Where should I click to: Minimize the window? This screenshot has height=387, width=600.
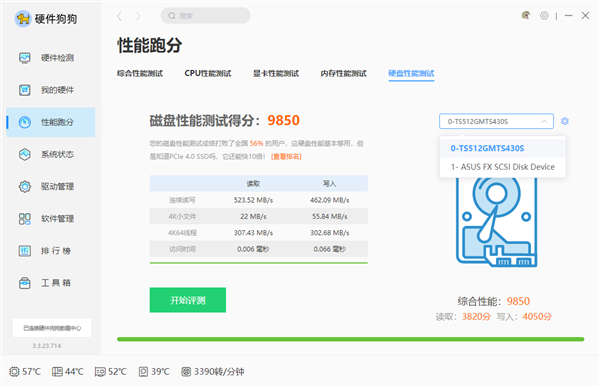[568, 15]
